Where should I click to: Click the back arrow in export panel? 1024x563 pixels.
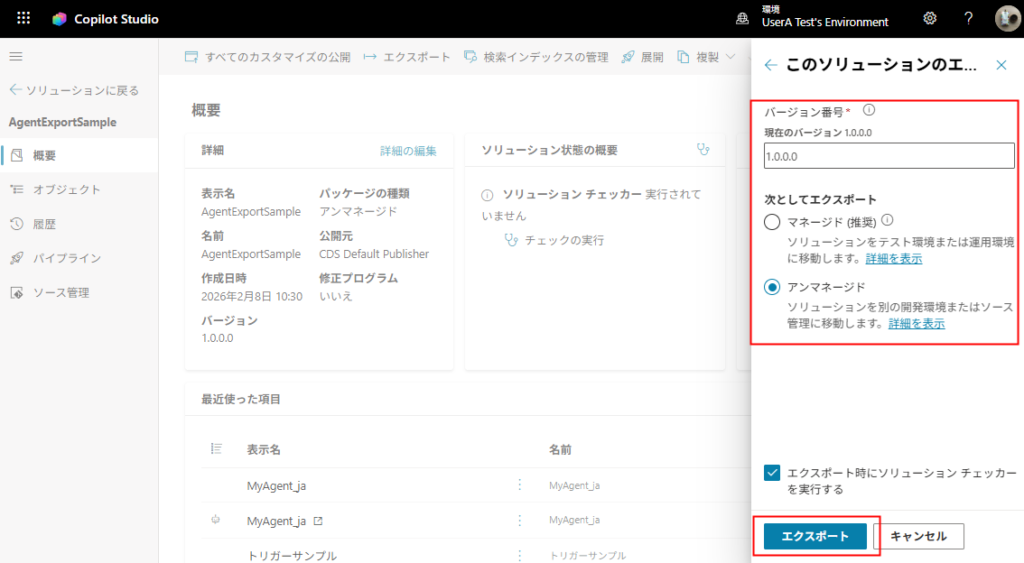pyautogui.click(x=770, y=65)
